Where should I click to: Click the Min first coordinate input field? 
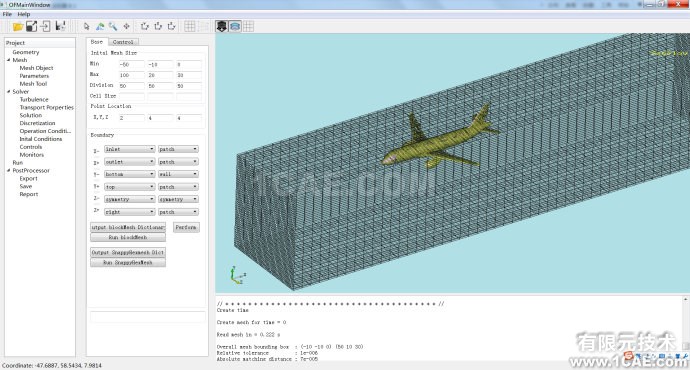(x=131, y=64)
